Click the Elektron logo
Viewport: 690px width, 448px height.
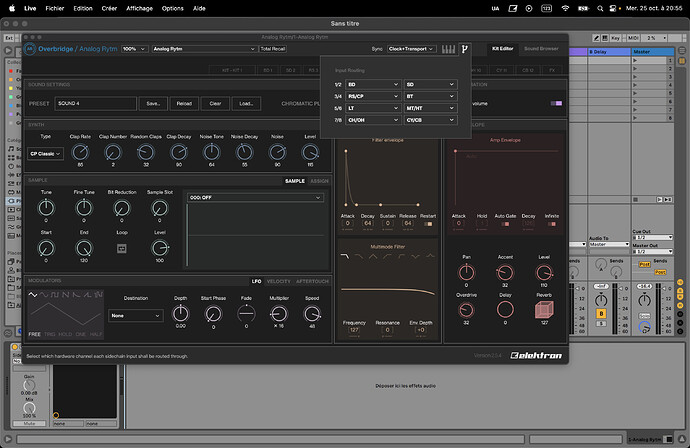(x=538, y=354)
